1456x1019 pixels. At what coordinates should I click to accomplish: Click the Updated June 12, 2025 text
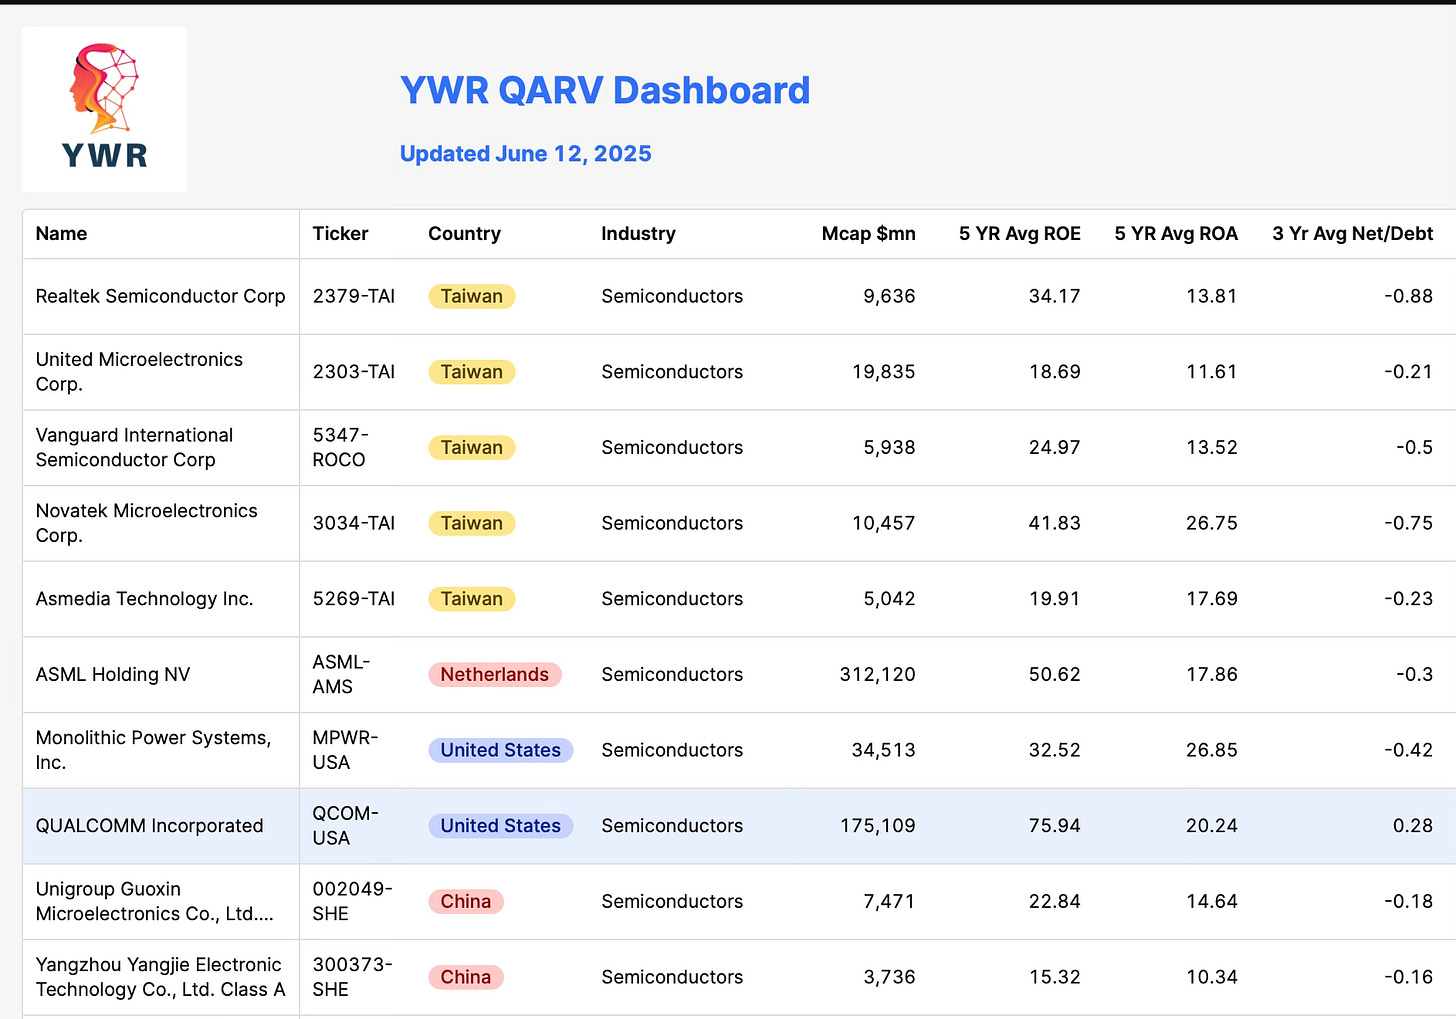click(526, 154)
